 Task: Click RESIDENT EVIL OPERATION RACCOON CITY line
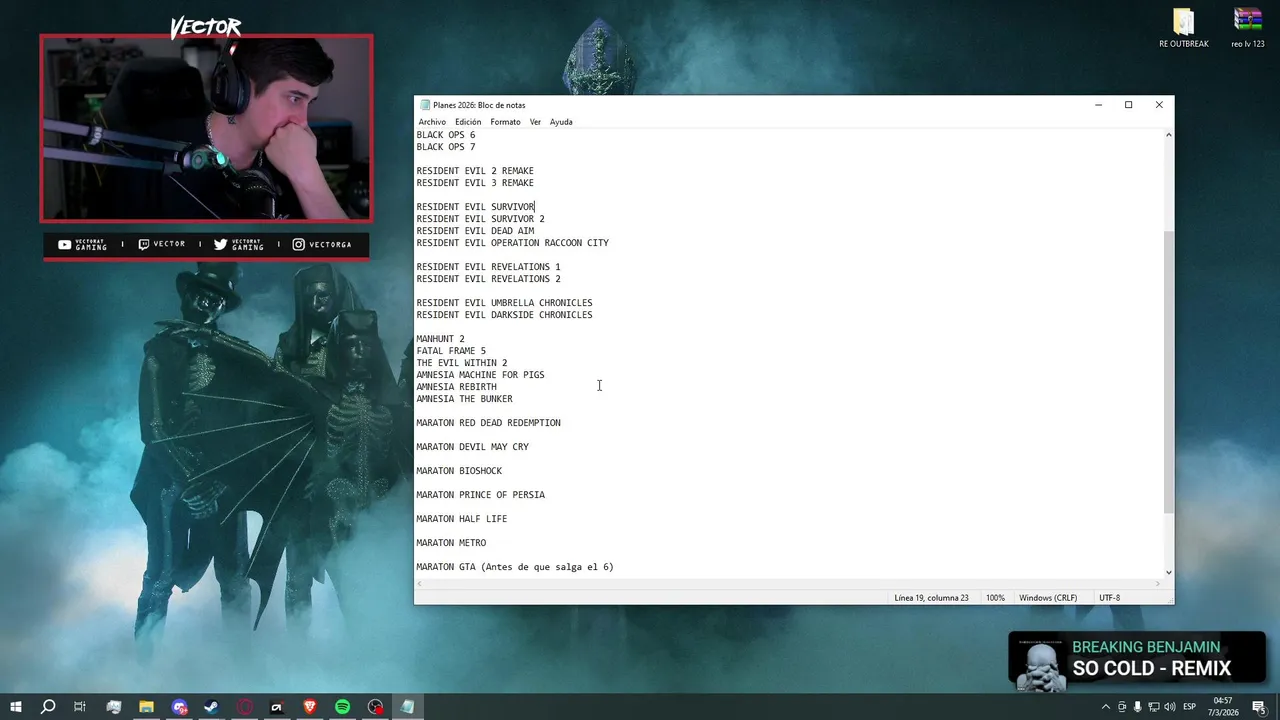513,243
